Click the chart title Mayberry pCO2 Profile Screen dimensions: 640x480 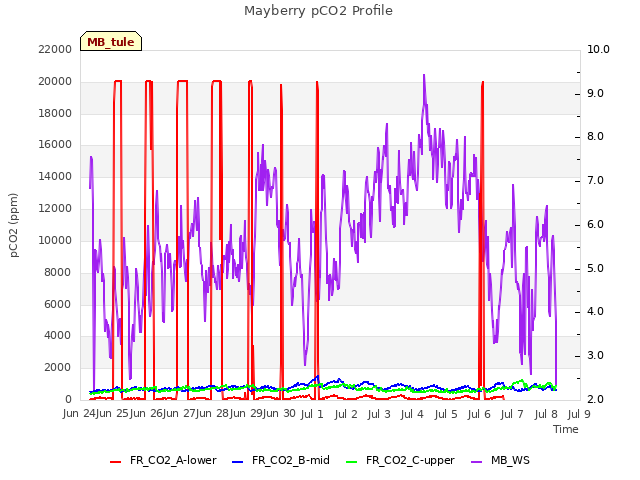click(318, 11)
